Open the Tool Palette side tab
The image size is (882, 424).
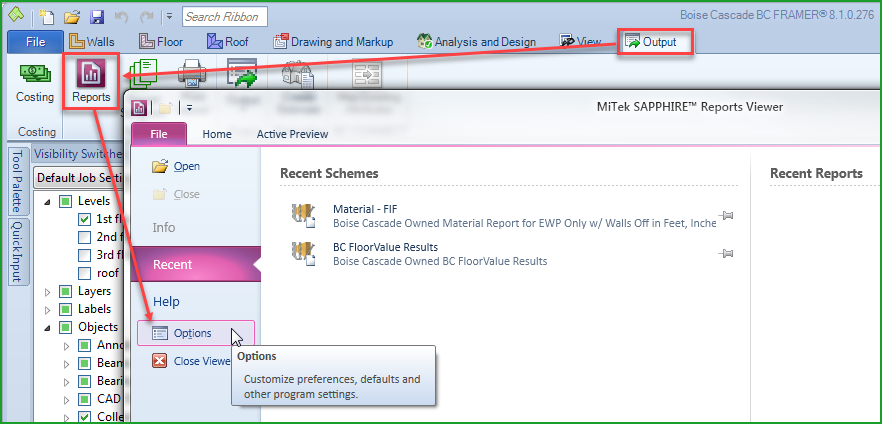(x=19, y=182)
